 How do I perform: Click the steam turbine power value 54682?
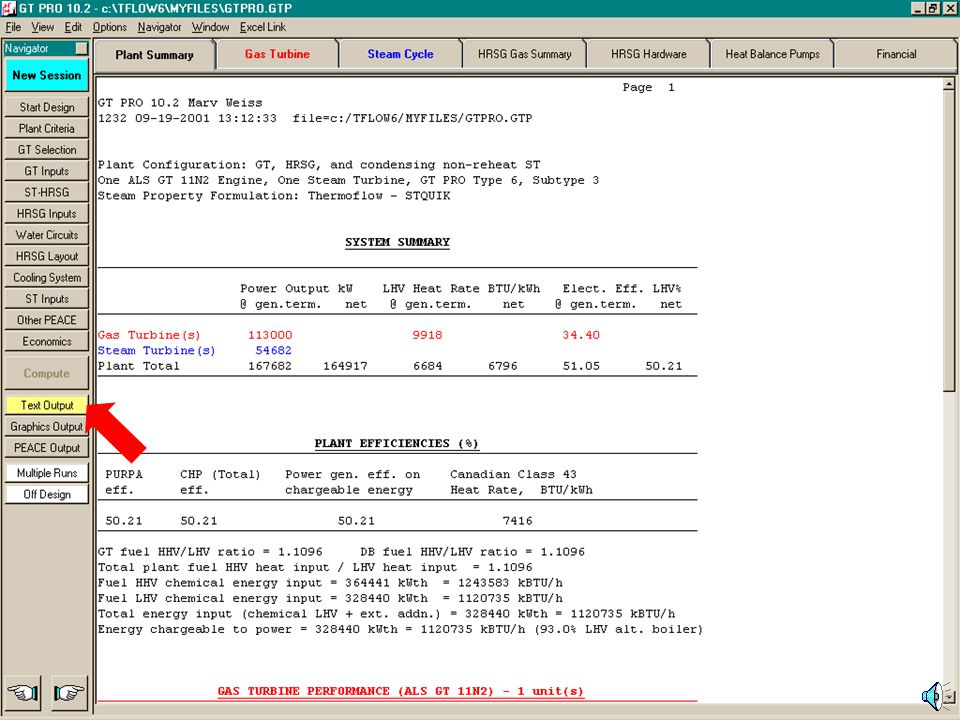click(274, 351)
